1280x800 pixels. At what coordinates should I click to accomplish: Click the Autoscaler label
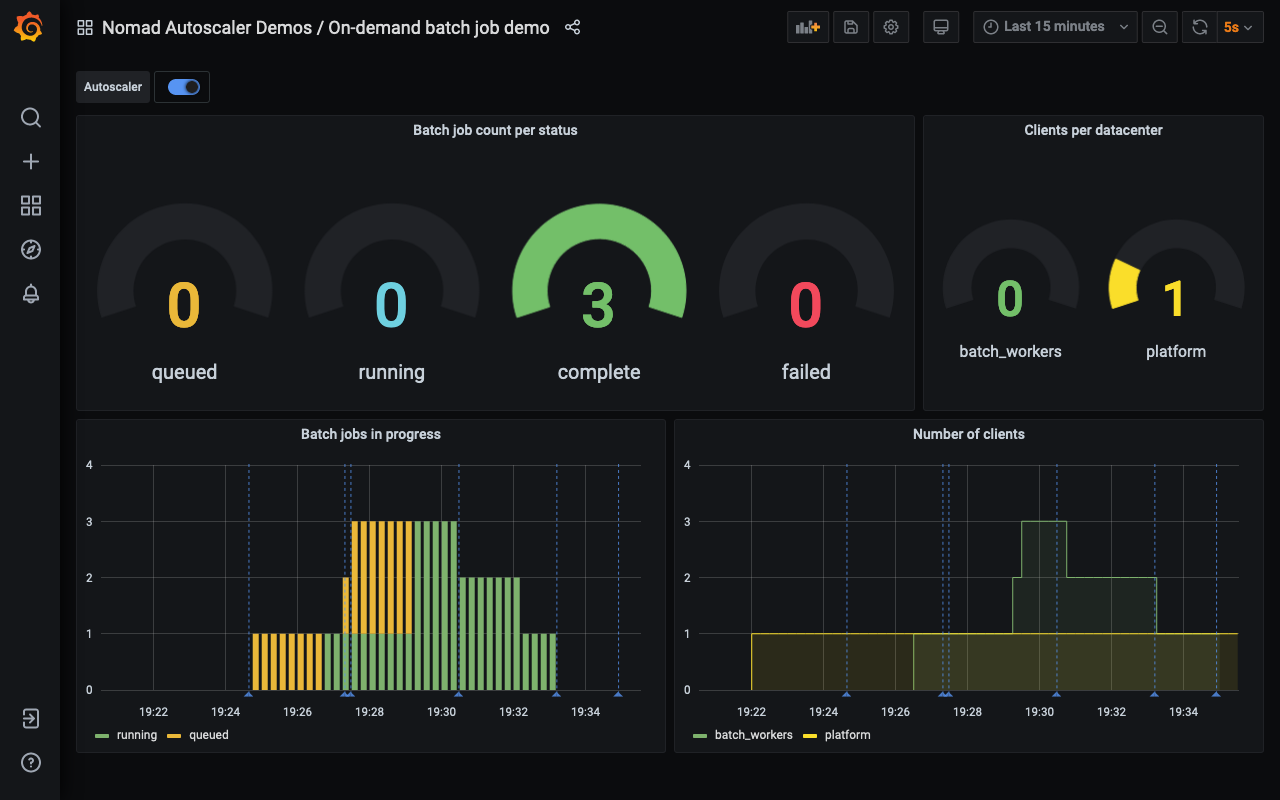point(113,87)
